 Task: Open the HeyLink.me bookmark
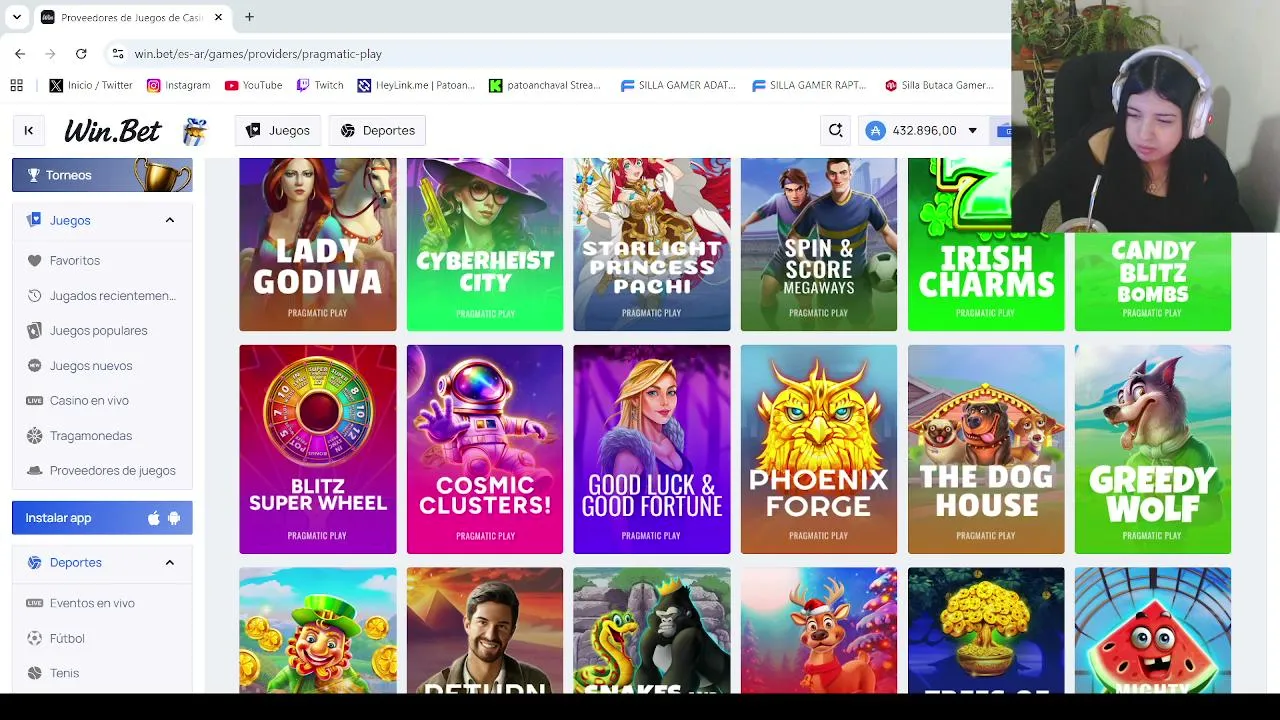(x=416, y=86)
